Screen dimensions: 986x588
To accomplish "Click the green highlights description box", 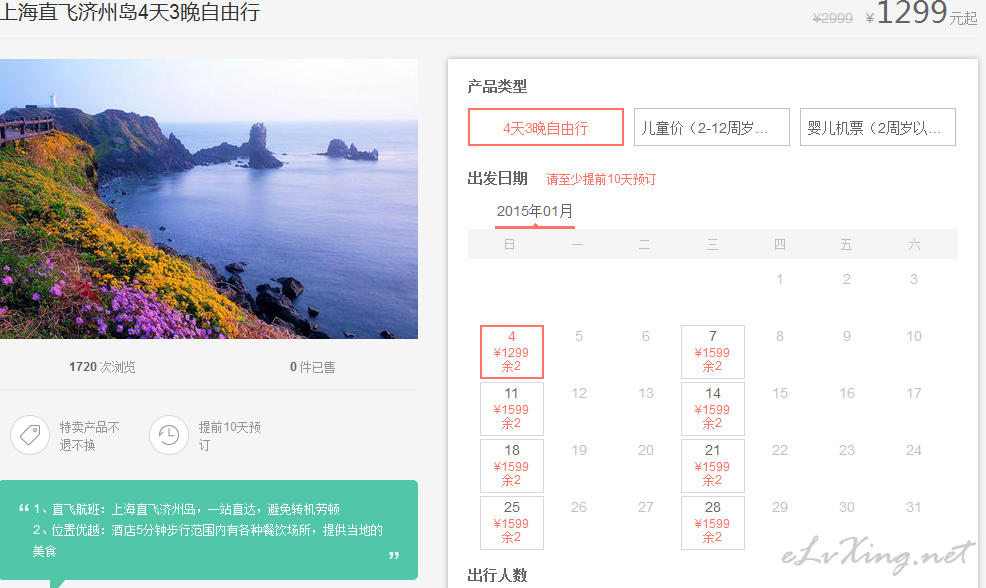I will [x=208, y=530].
